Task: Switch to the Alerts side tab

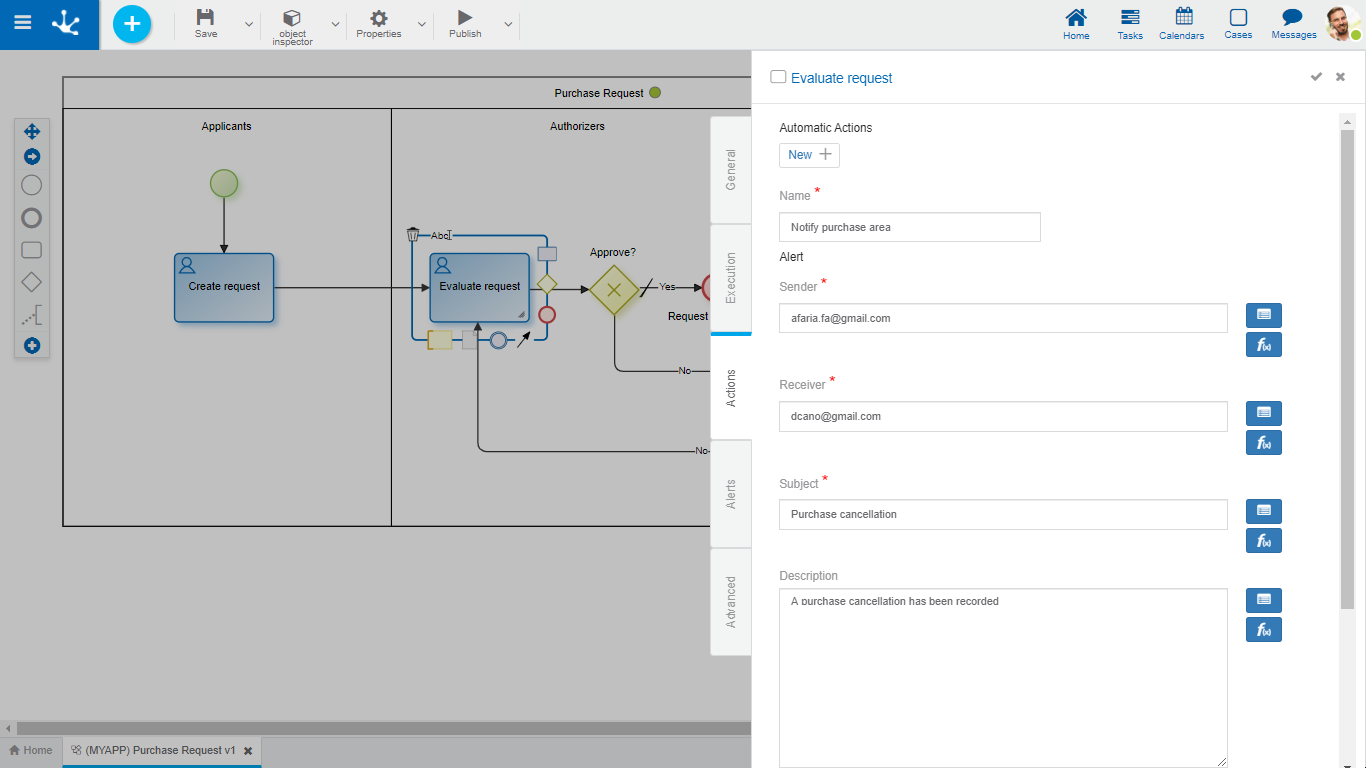Action: 731,494
